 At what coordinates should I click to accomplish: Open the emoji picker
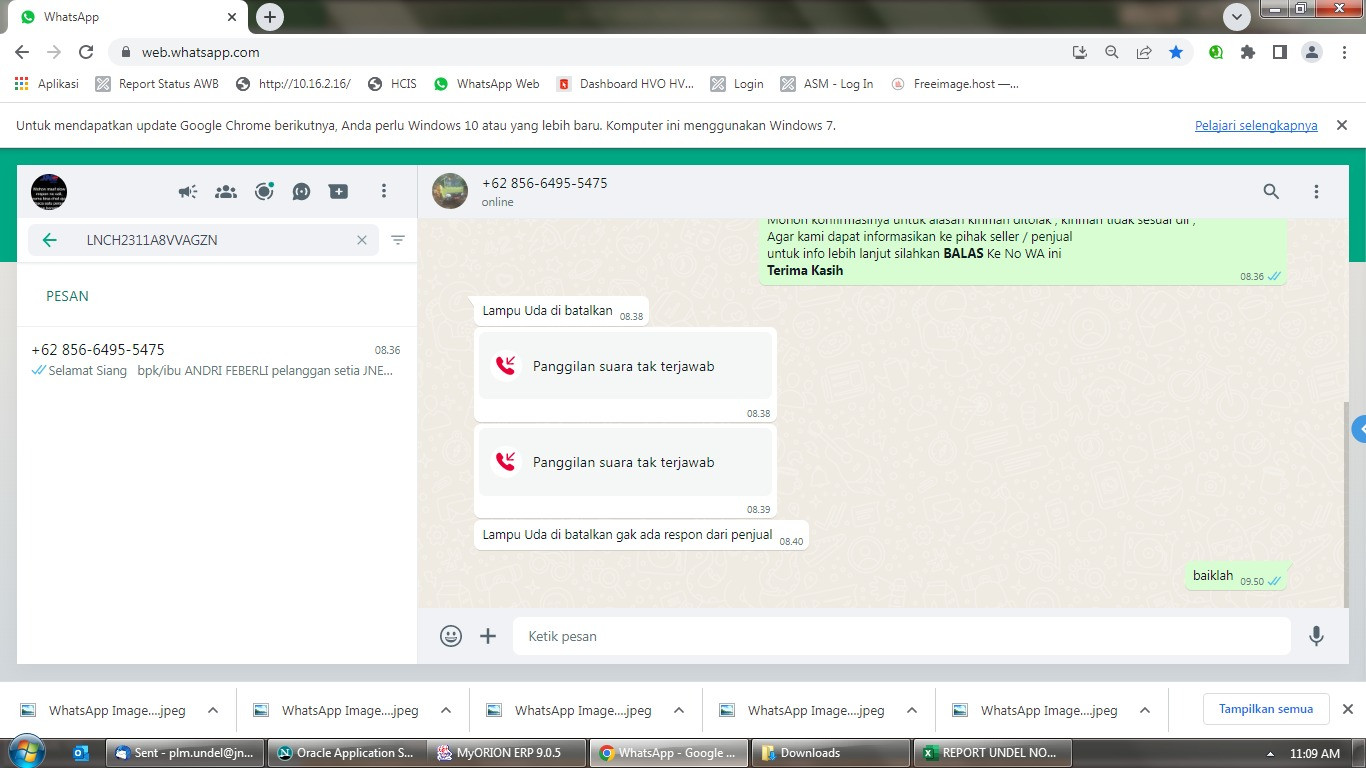click(451, 636)
